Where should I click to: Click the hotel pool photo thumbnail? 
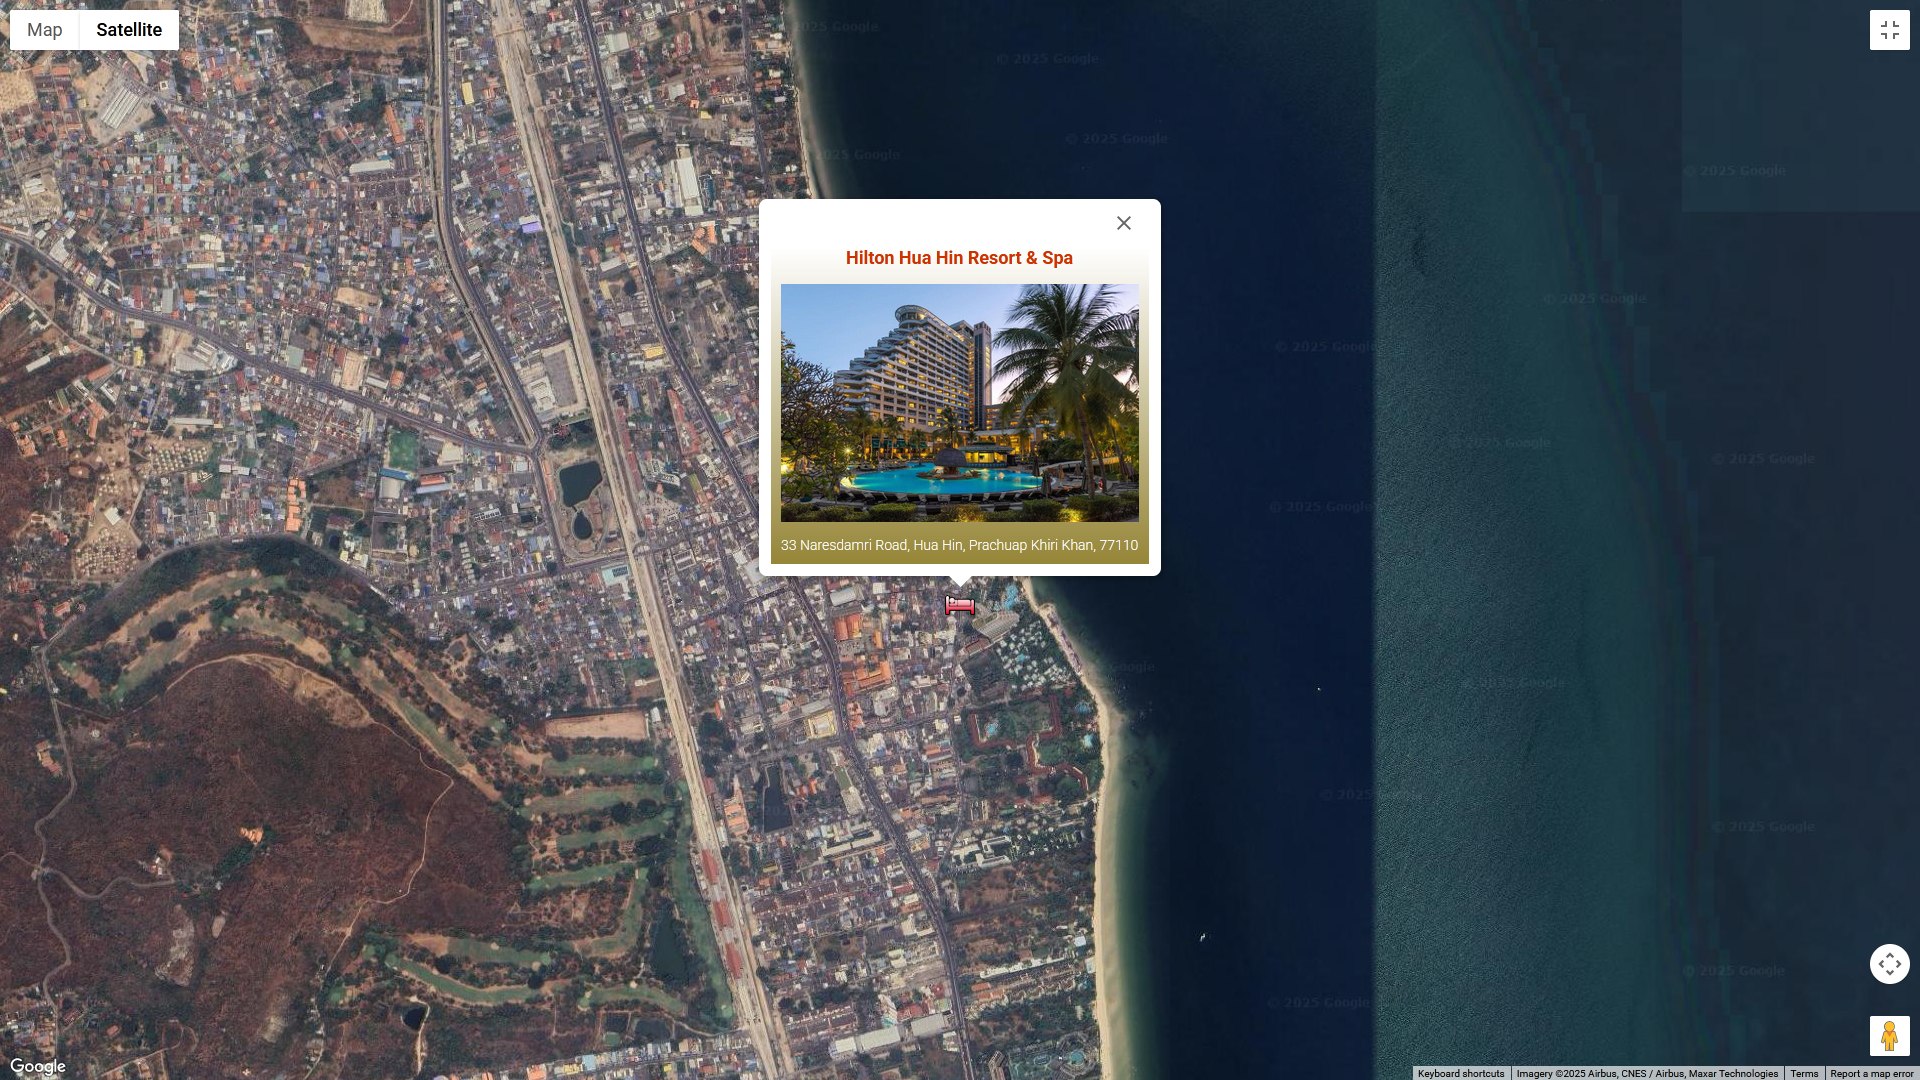pyautogui.click(x=959, y=403)
